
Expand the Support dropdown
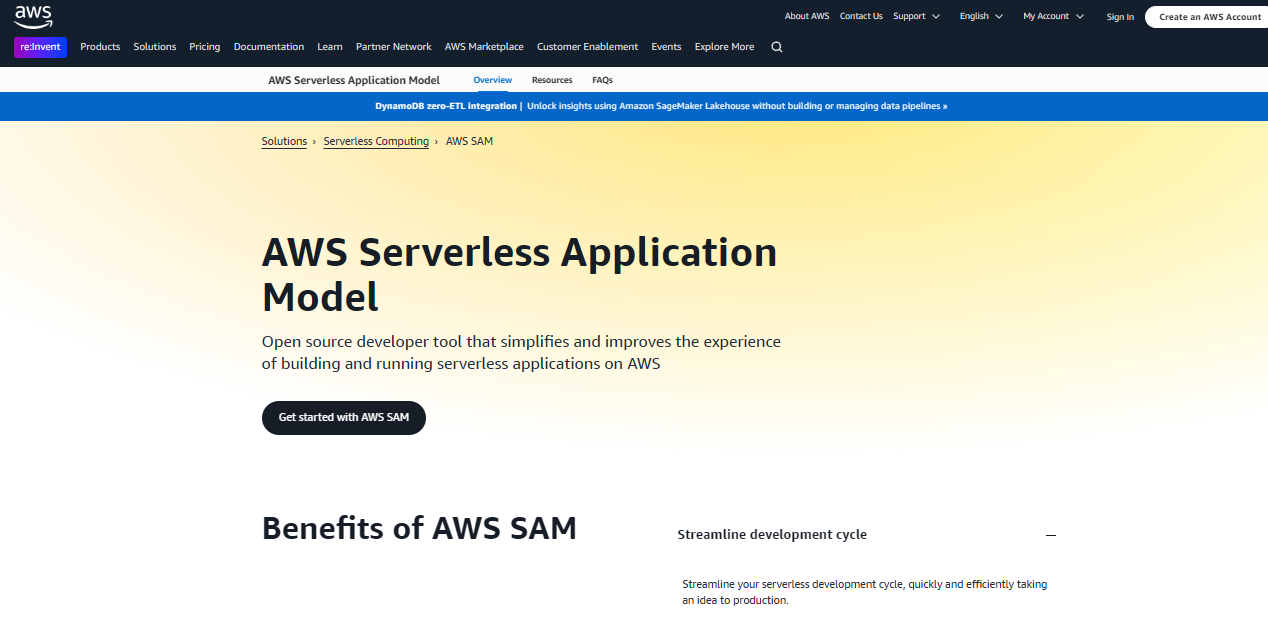coord(917,16)
